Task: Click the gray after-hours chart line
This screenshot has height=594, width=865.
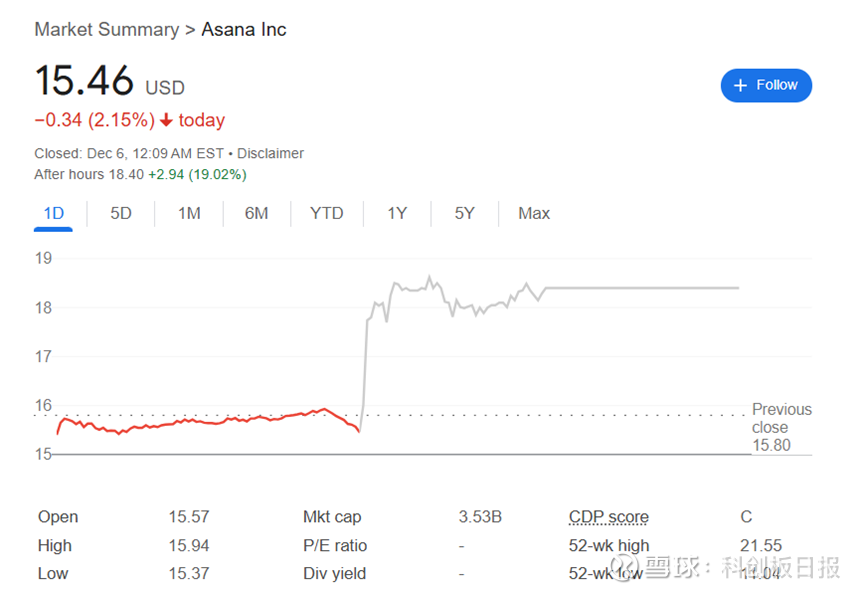Action: 640,288
